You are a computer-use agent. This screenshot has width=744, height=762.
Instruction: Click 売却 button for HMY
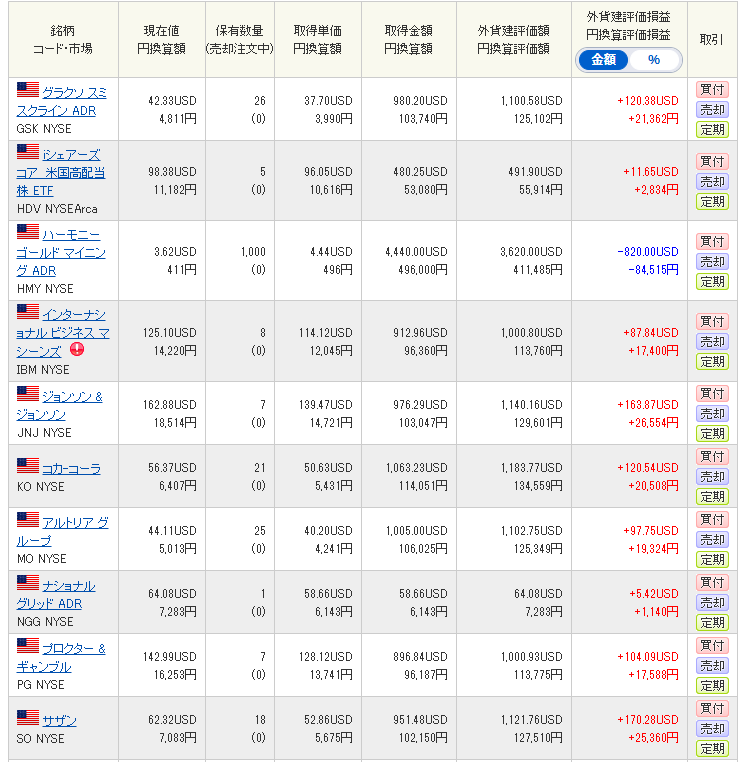(712, 262)
